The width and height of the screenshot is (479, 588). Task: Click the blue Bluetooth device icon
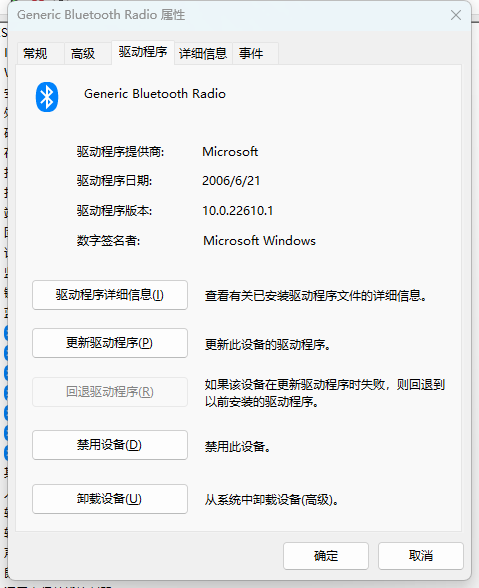(x=47, y=97)
